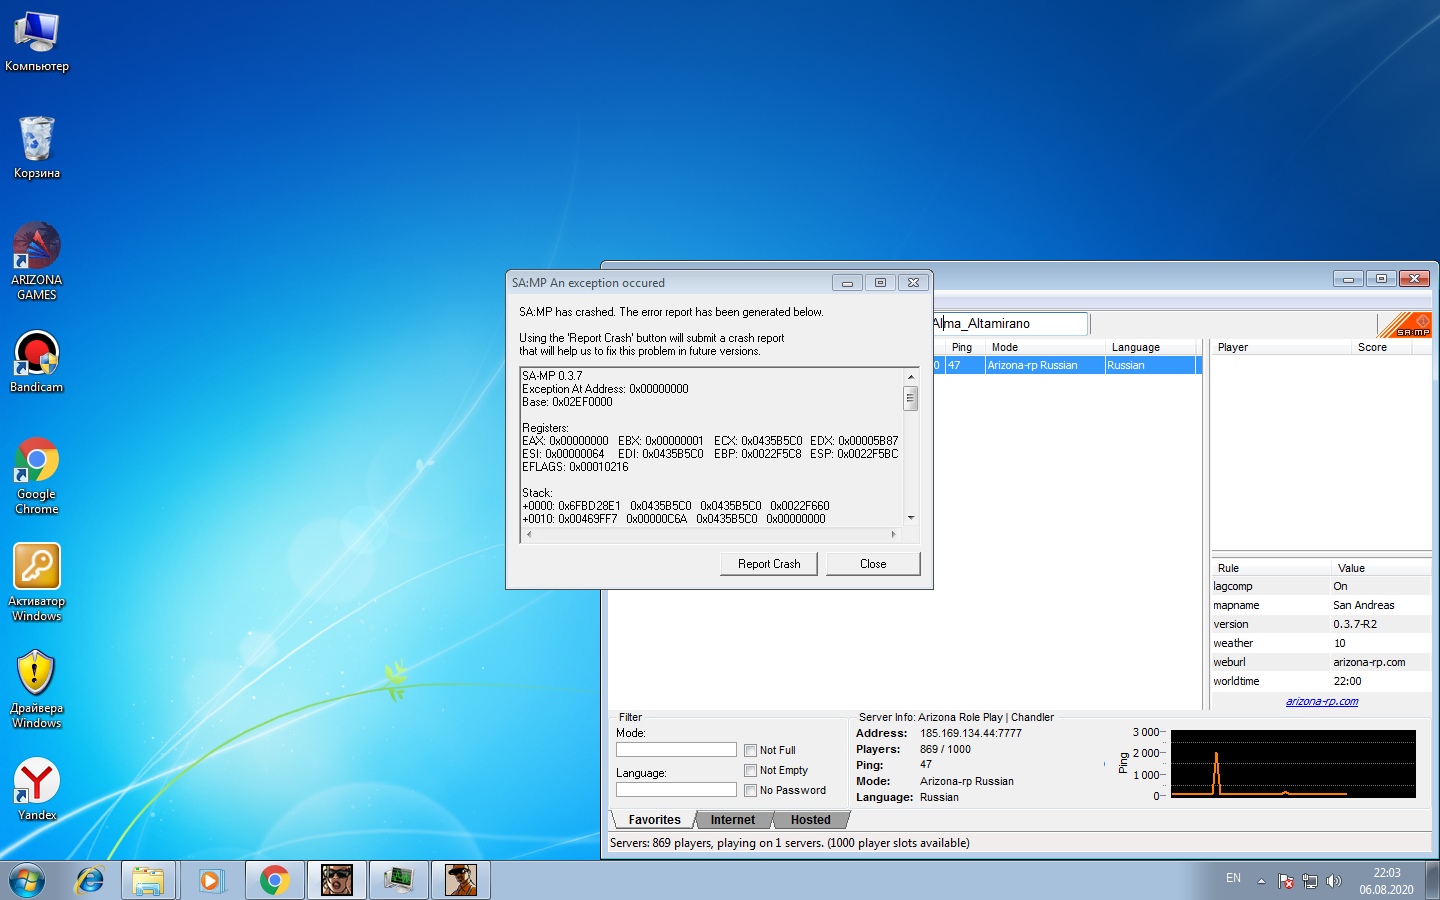Click the Language filter input field
The image size is (1440, 900).
pyautogui.click(x=676, y=790)
